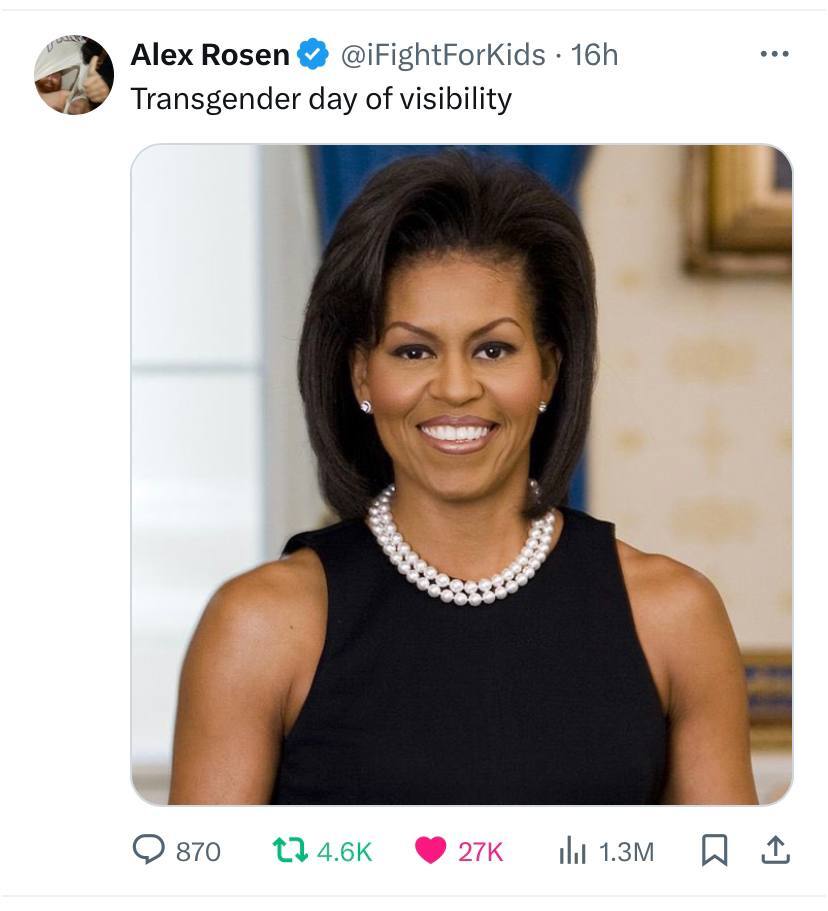The width and height of the screenshot is (828, 911).
Task: Click the reply speech bubble icon
Action: (149, 850)
